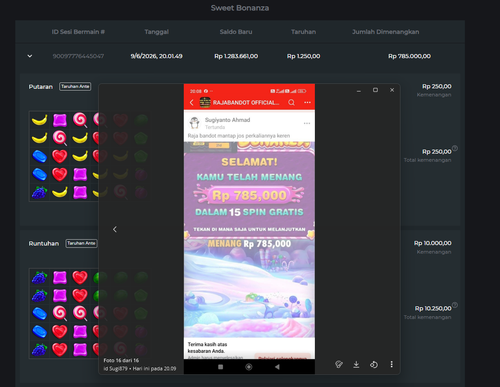
Task: Click the Runtuhan section label
Action: click(x=44, y=243)
